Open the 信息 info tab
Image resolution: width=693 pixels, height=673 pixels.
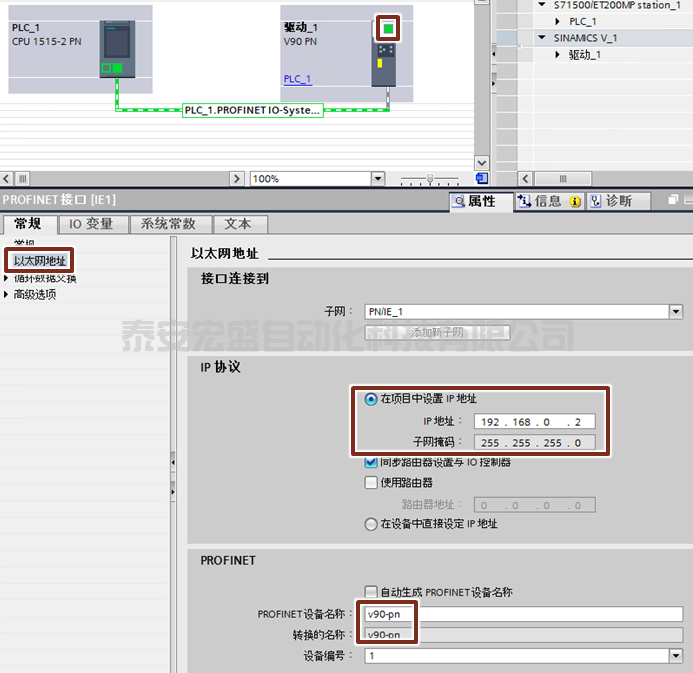pyautogui.click(x=549, y=202)
